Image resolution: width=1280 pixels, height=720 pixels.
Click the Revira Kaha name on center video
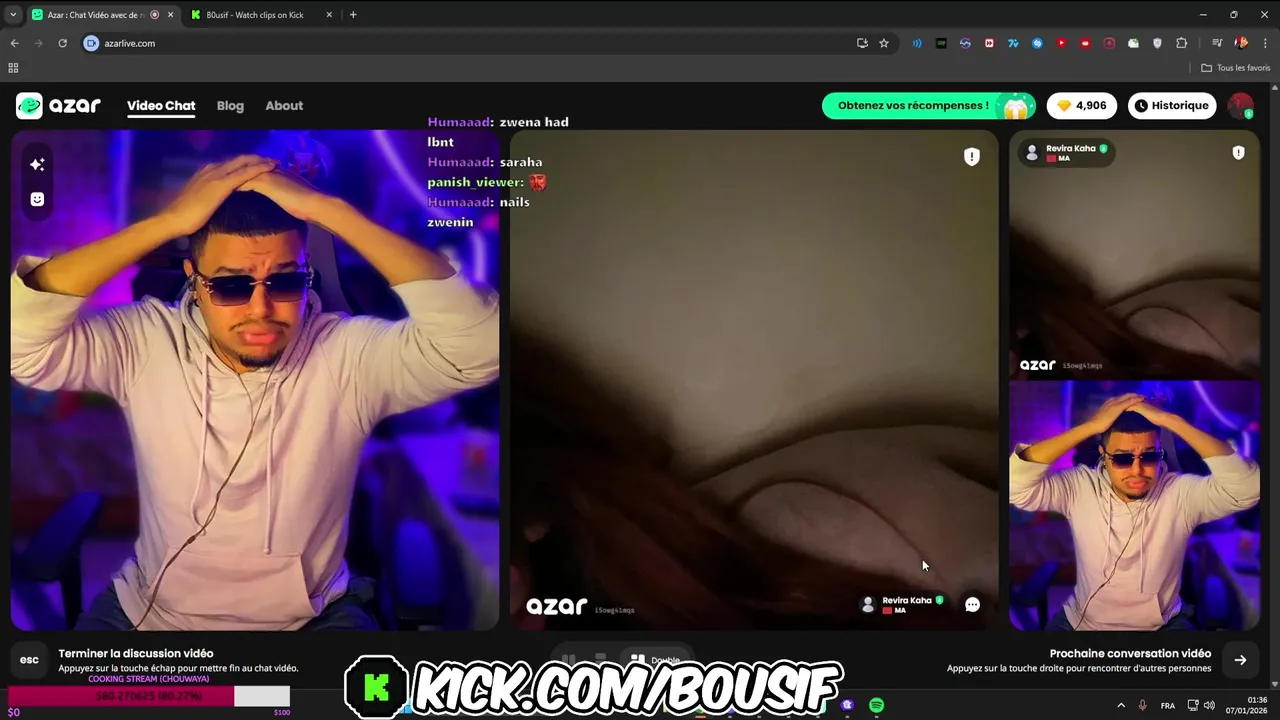click(906, 600)
